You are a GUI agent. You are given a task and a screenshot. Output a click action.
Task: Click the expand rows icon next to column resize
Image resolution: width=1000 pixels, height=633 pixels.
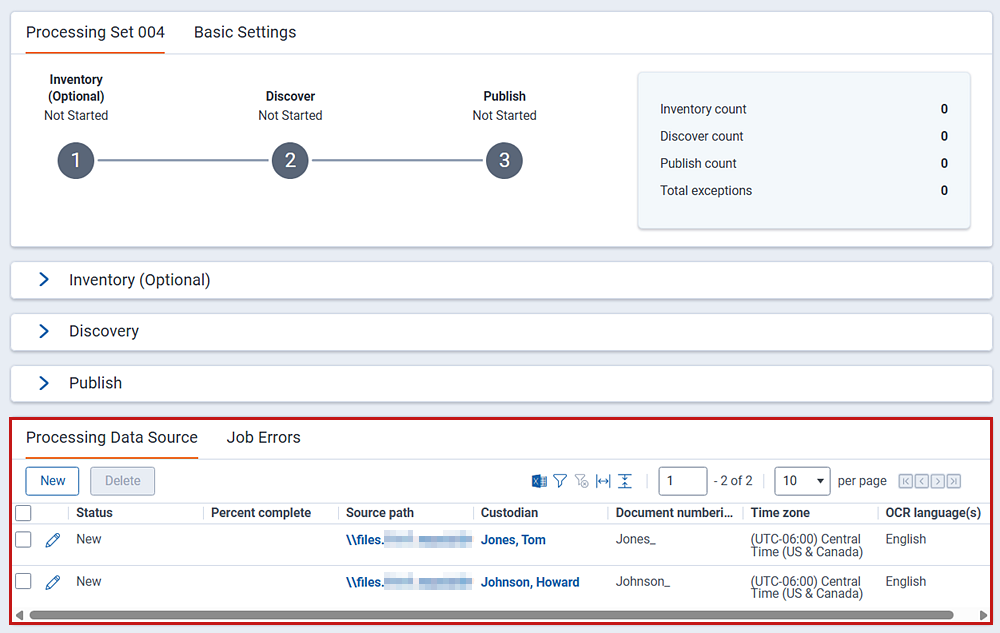coord(624,481)
